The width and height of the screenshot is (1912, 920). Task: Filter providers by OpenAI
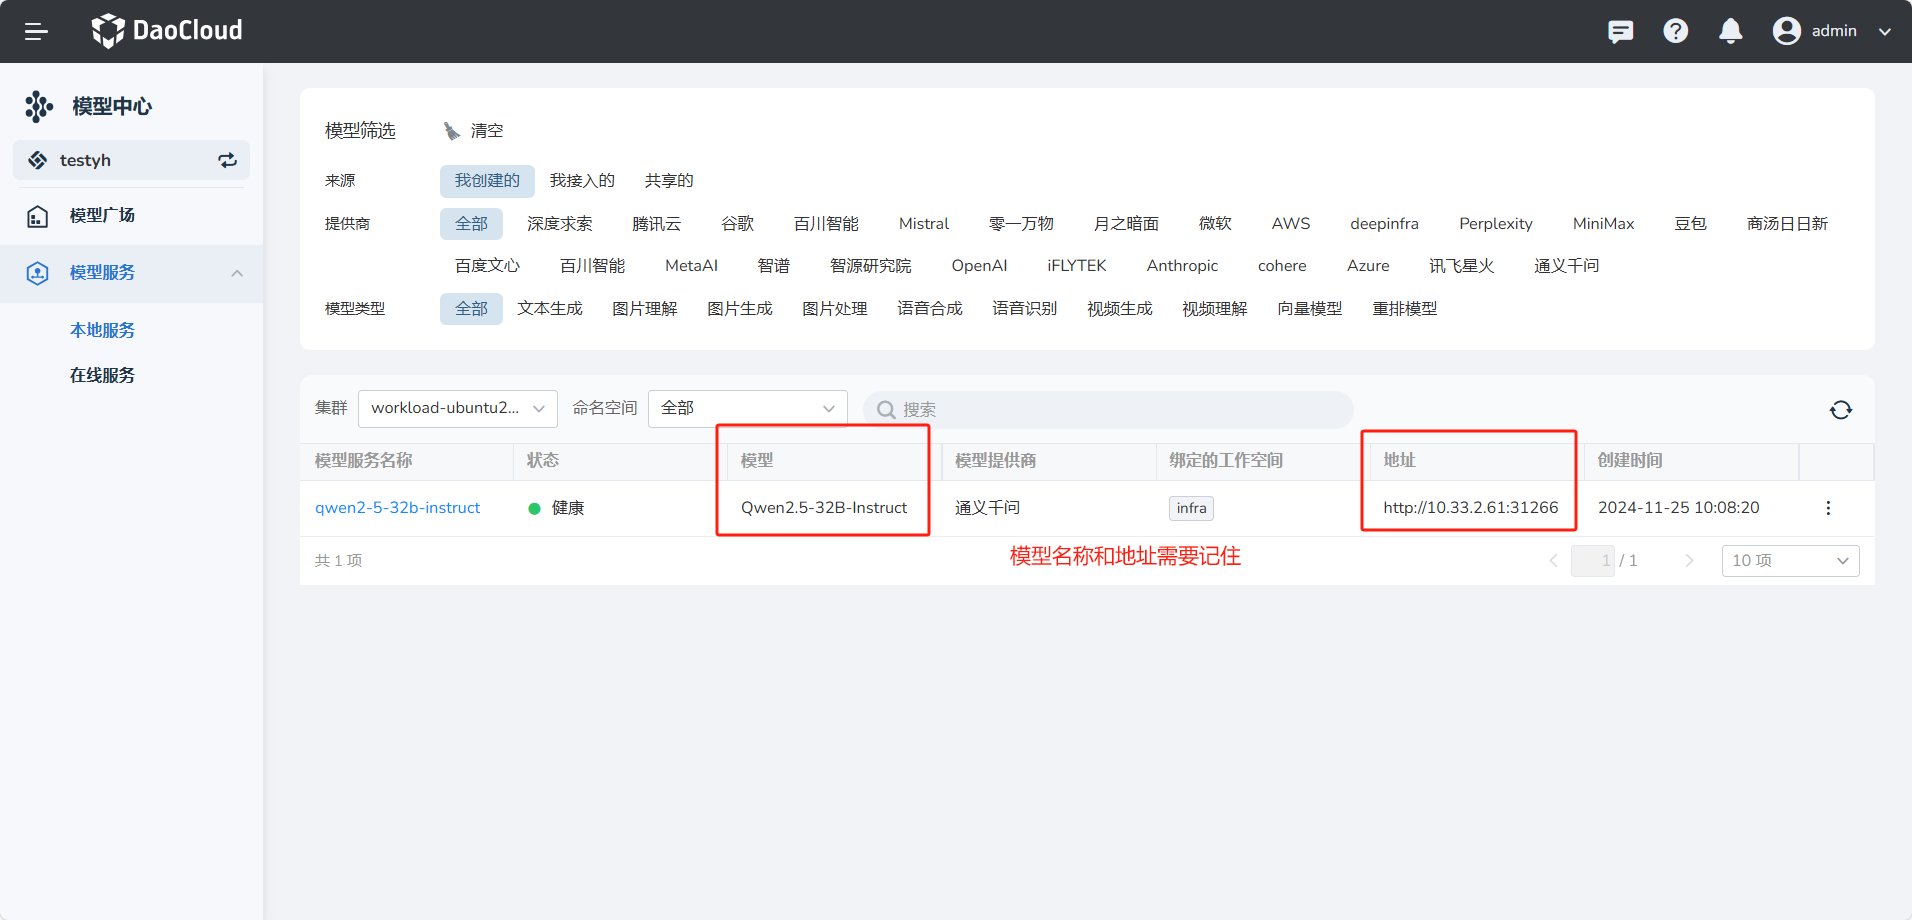click(979, 266)
